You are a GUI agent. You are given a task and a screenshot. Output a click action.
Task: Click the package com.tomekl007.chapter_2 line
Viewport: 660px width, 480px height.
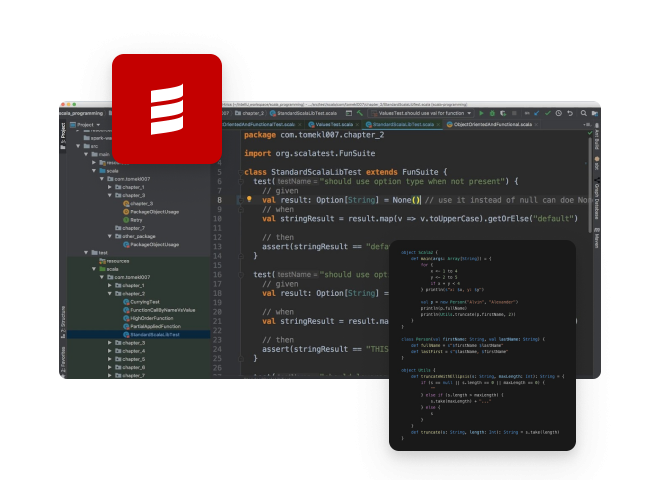tap(314, 135)
